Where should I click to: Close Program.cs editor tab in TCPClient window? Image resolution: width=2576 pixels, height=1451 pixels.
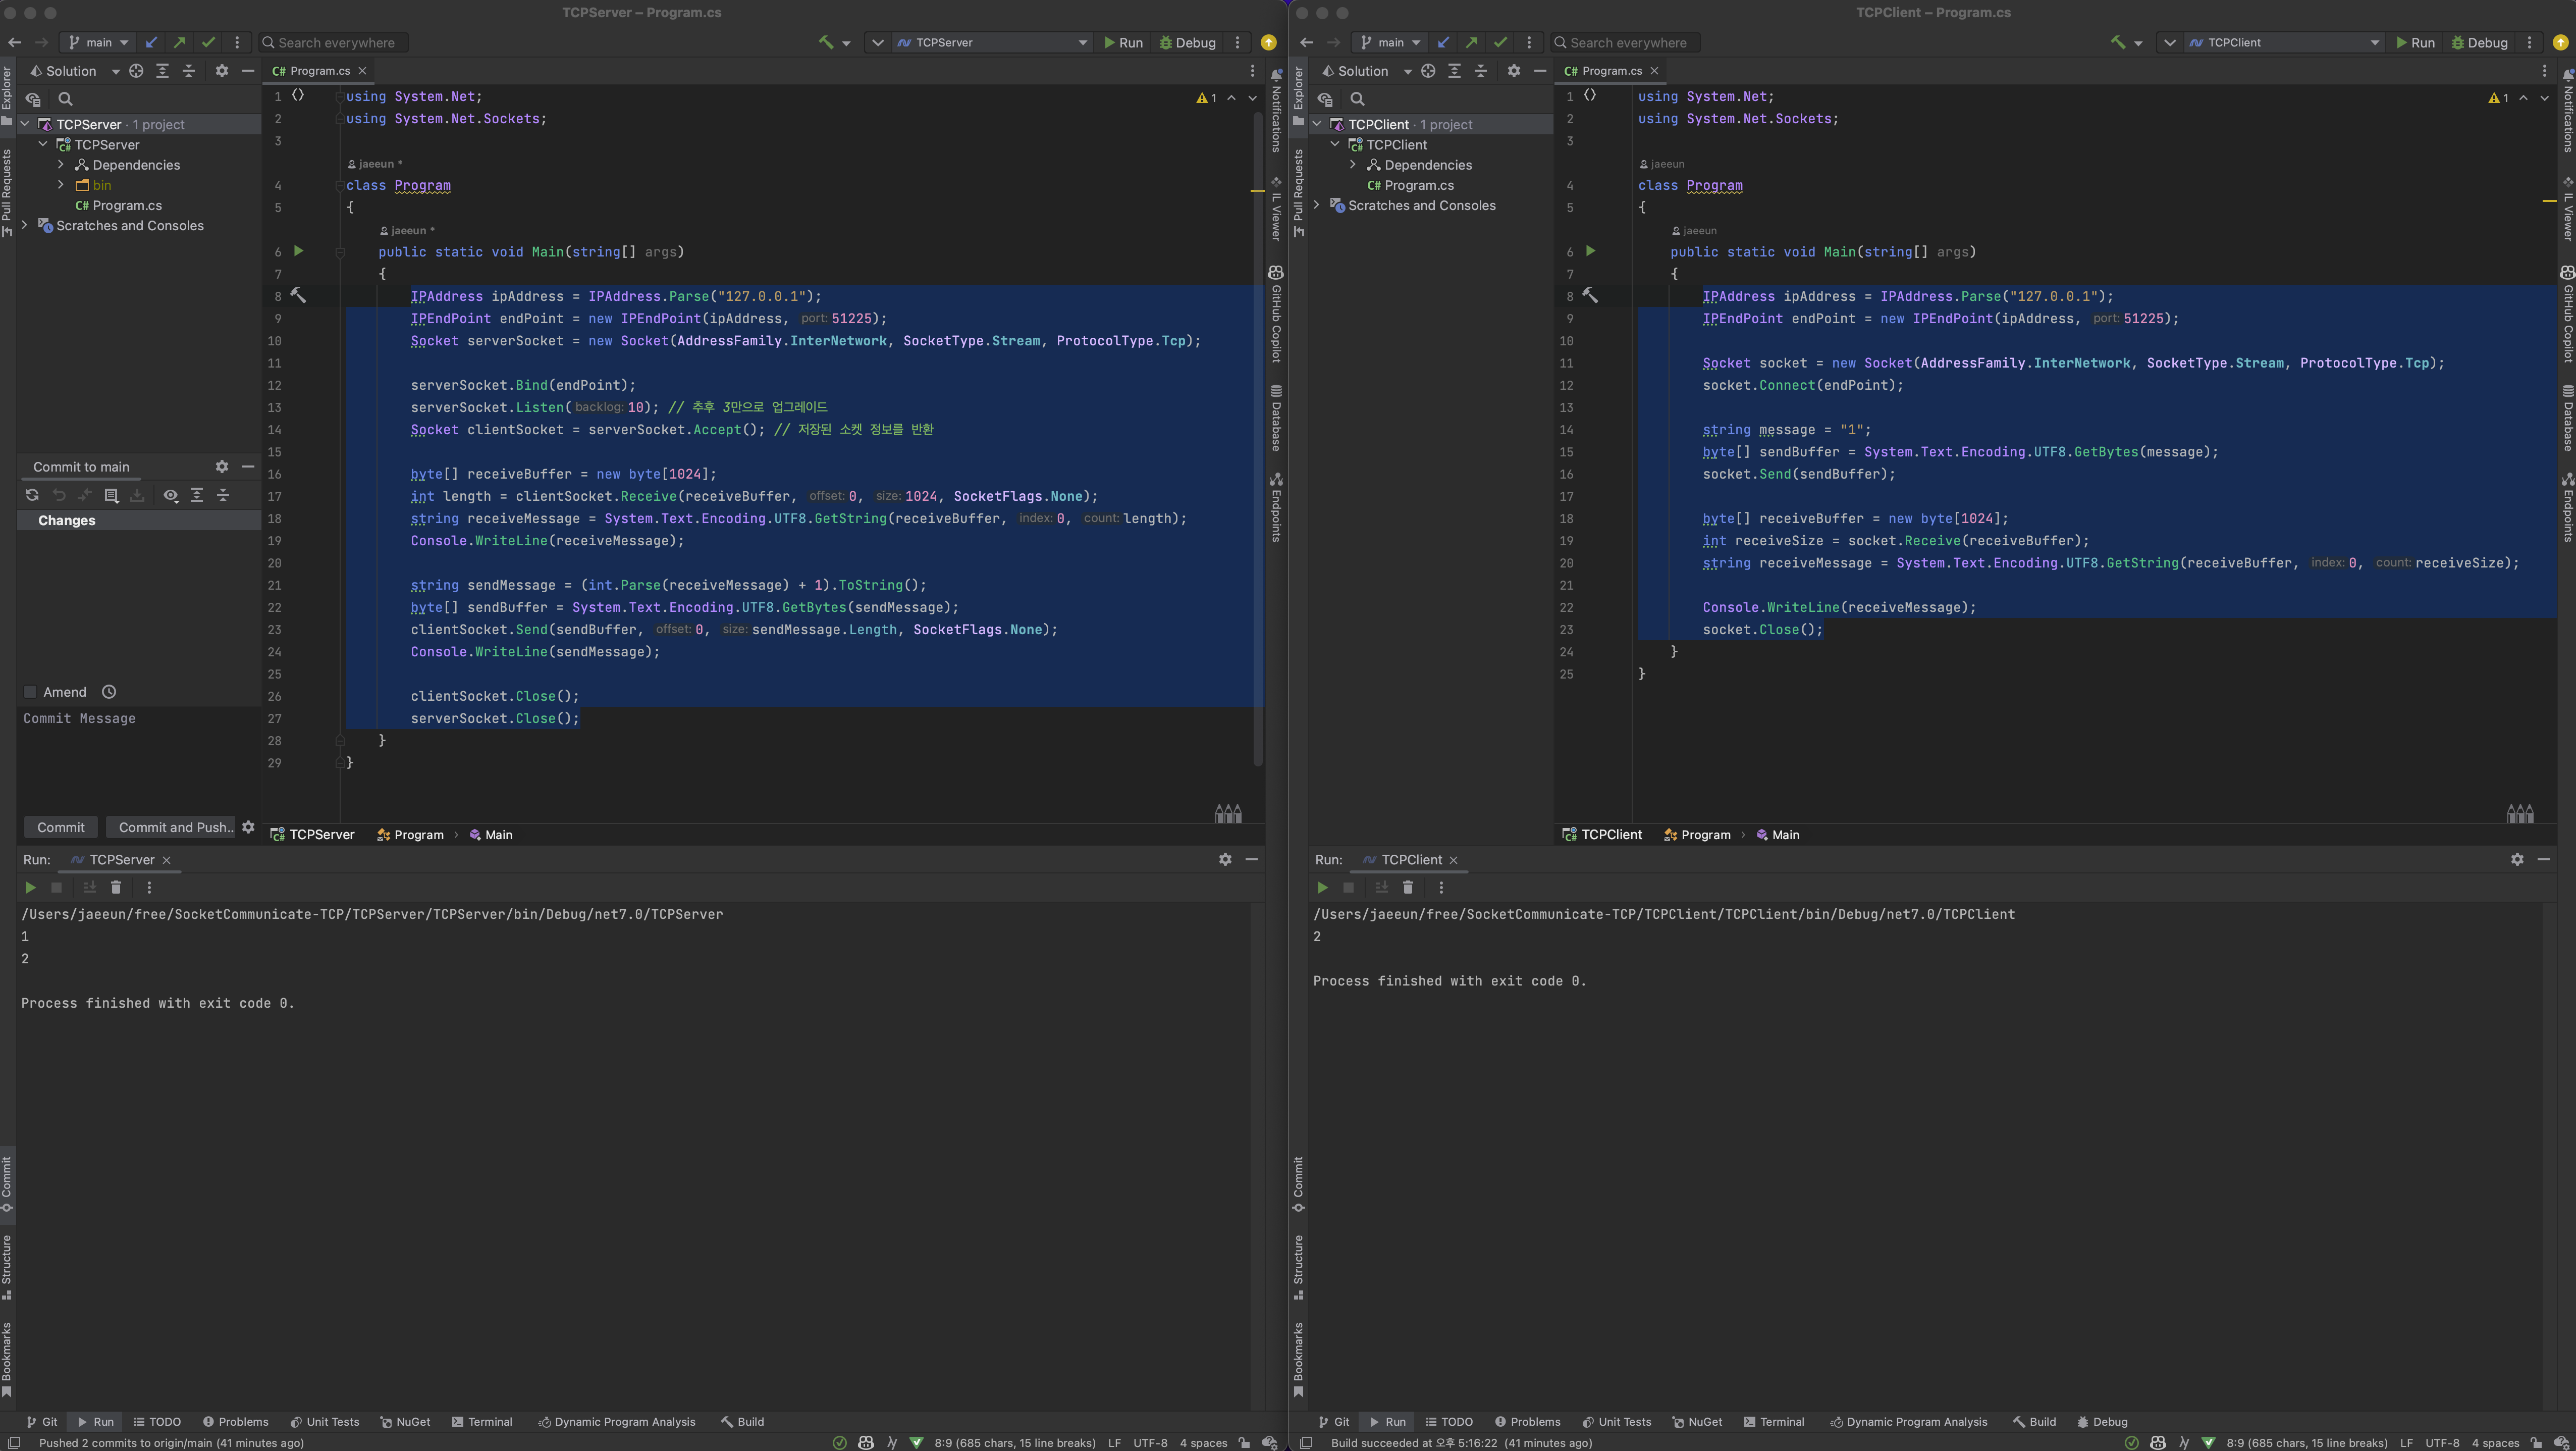(1654, 71)
